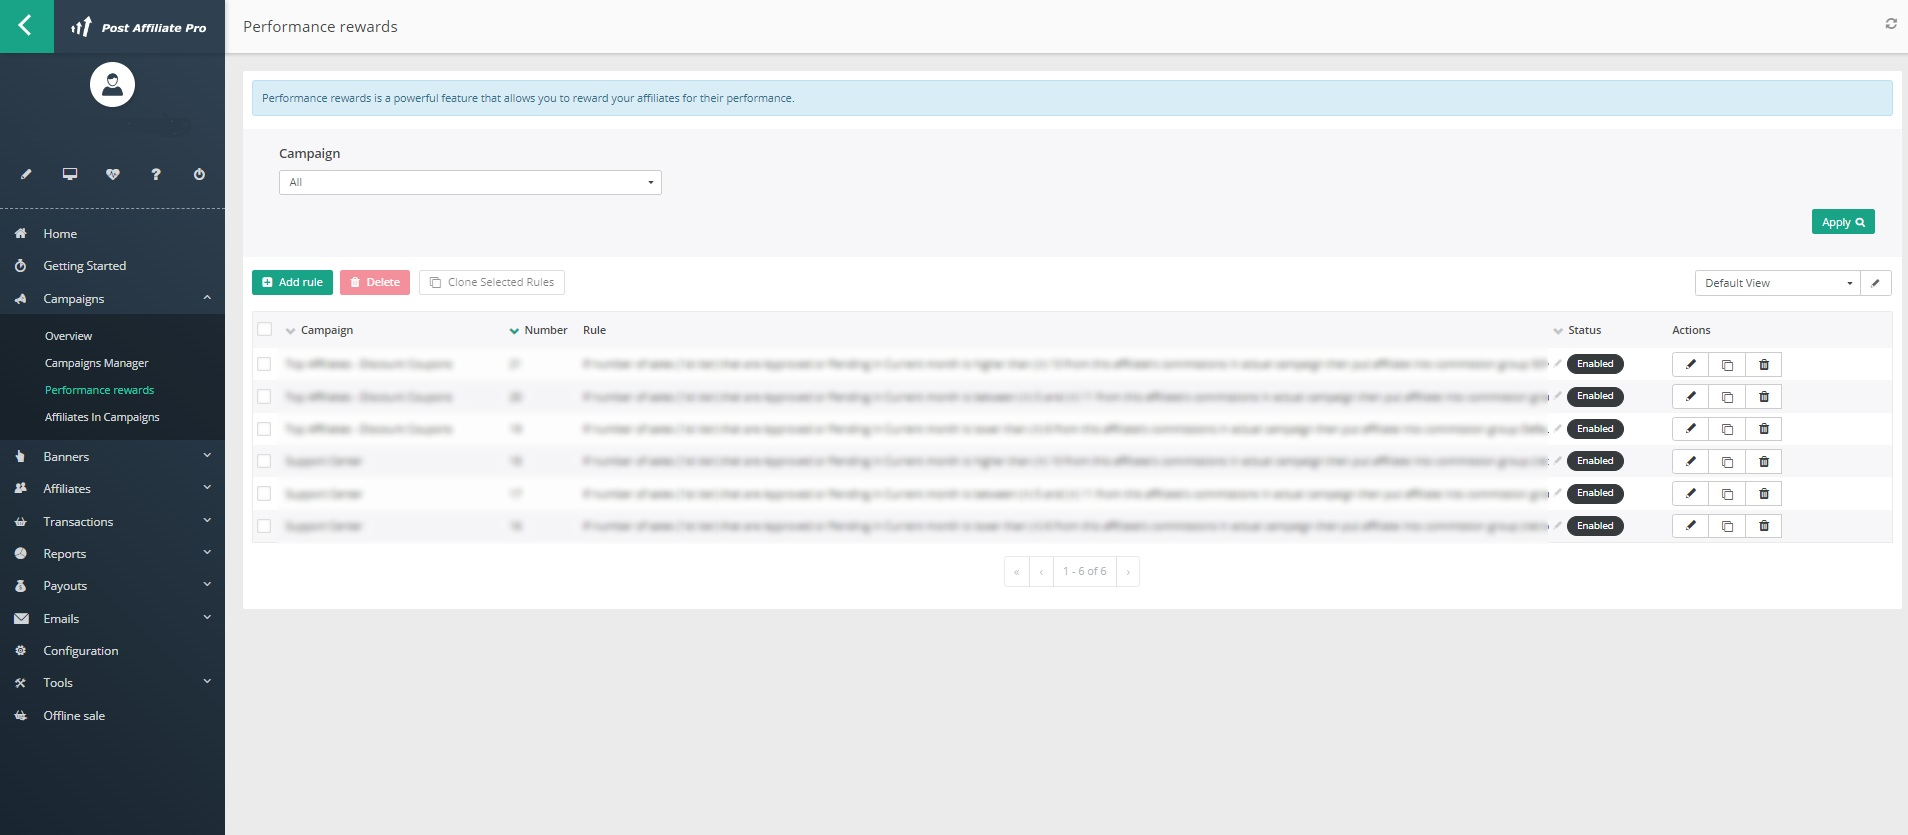Open the Default View dropdown
1908x835 pixels.
pyautogui.click(x=1777, y=283)
